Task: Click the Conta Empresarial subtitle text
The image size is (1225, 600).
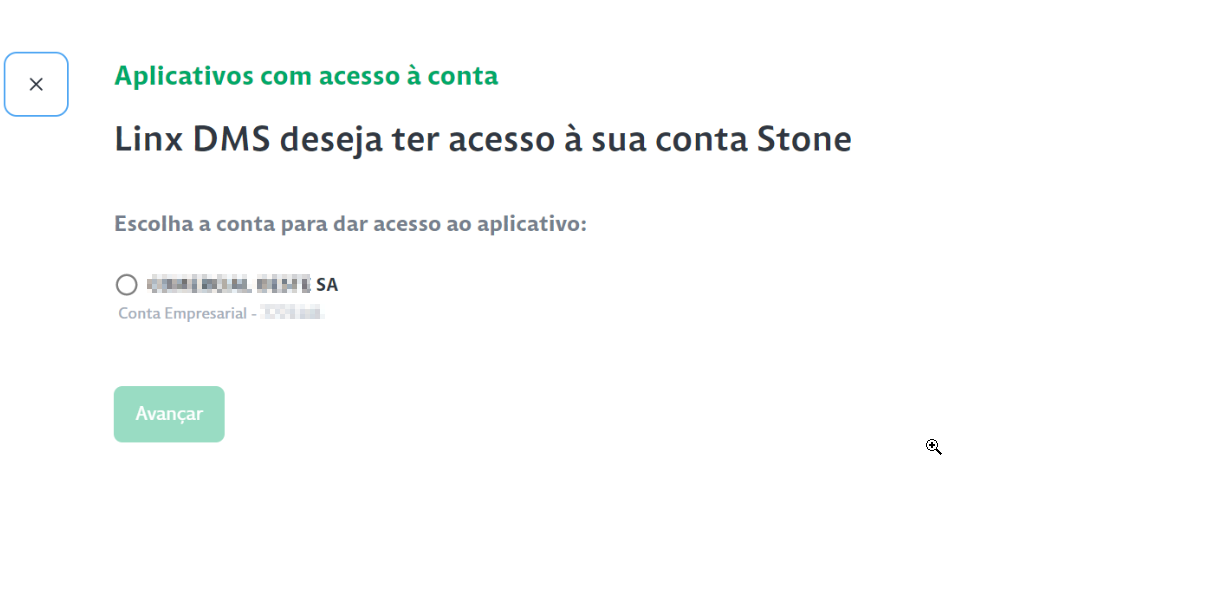Action: pos(185,314)
